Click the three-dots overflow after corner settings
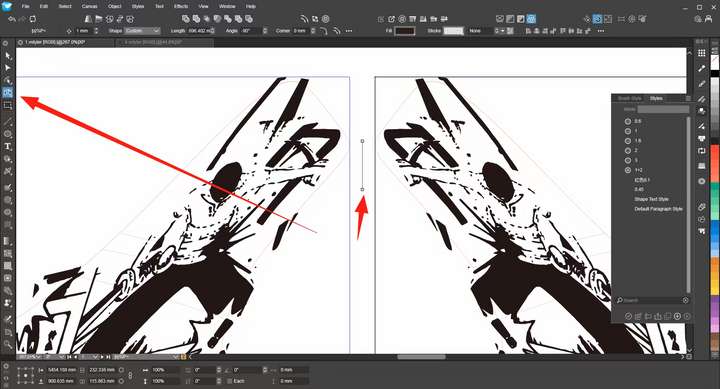The image size is (720, 389). click(x=349, y=31)
